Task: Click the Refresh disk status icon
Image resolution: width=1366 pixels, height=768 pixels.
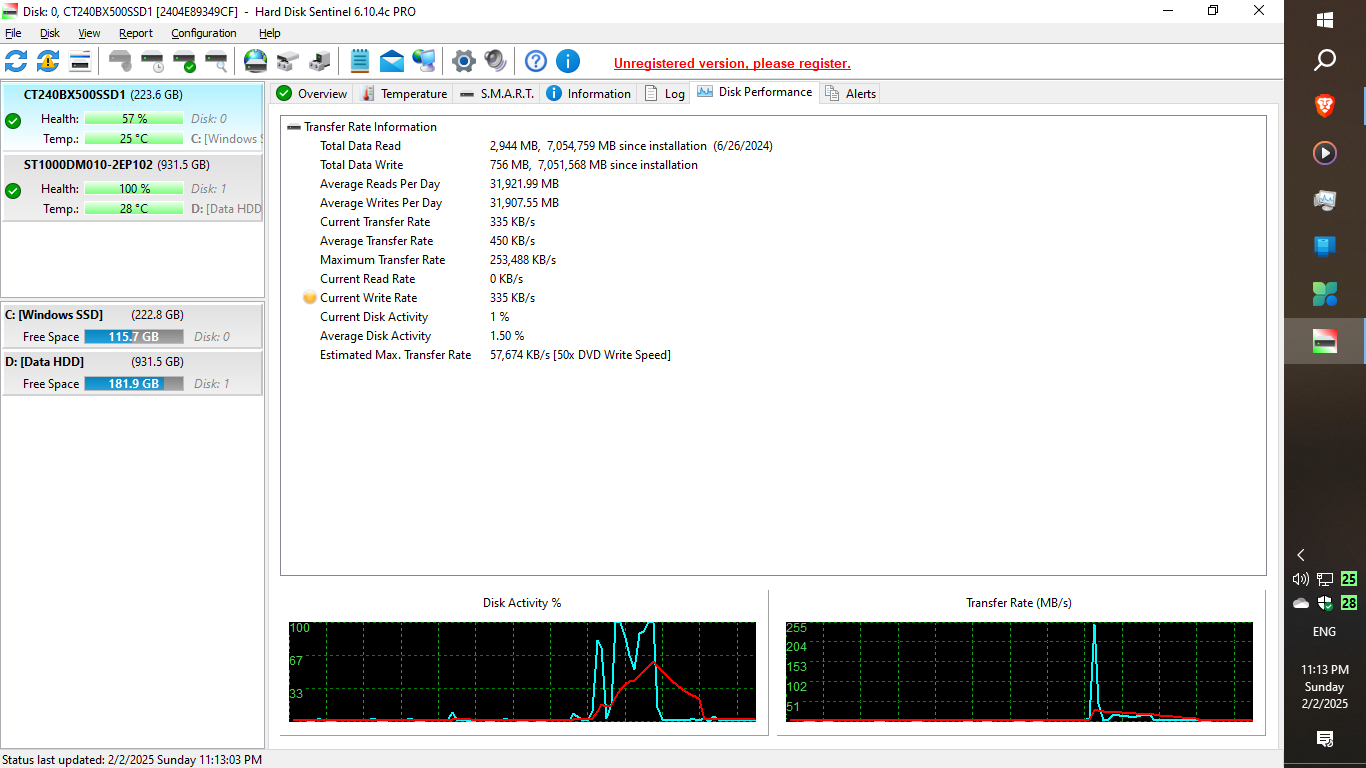Action: 17,61
